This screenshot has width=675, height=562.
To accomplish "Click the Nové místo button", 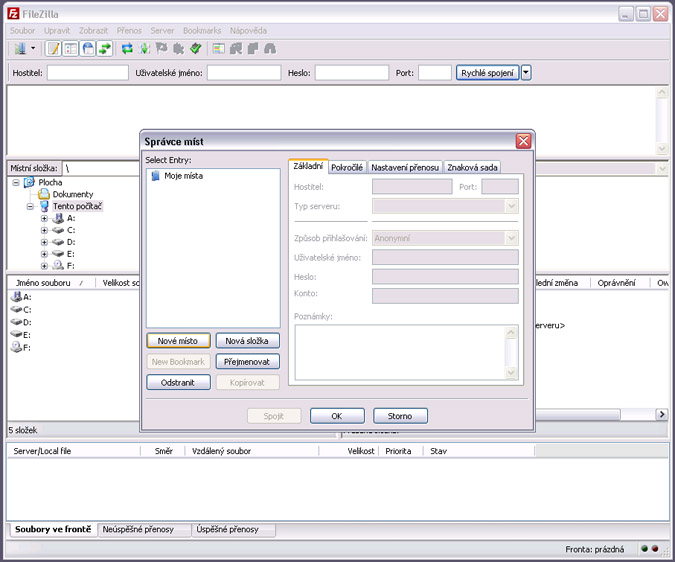I will coord(178,341).
